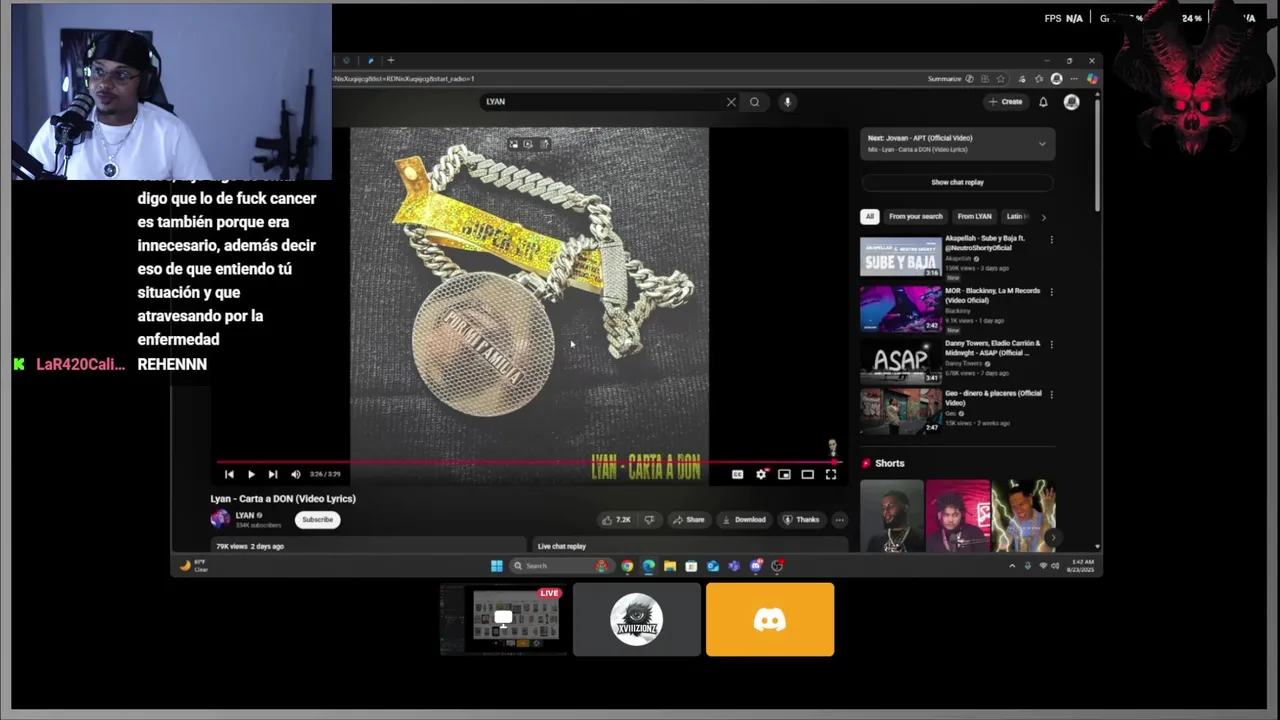The width and height of the screenshot is (1280, 720).
Task: Open options for MOR - Blackinny video
Action: tap(1051, 292)
